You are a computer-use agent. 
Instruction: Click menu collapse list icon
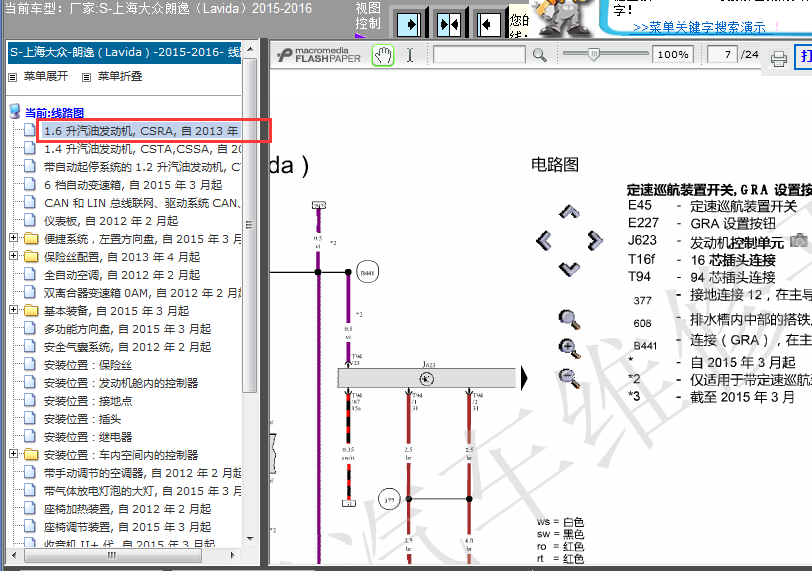86,78
